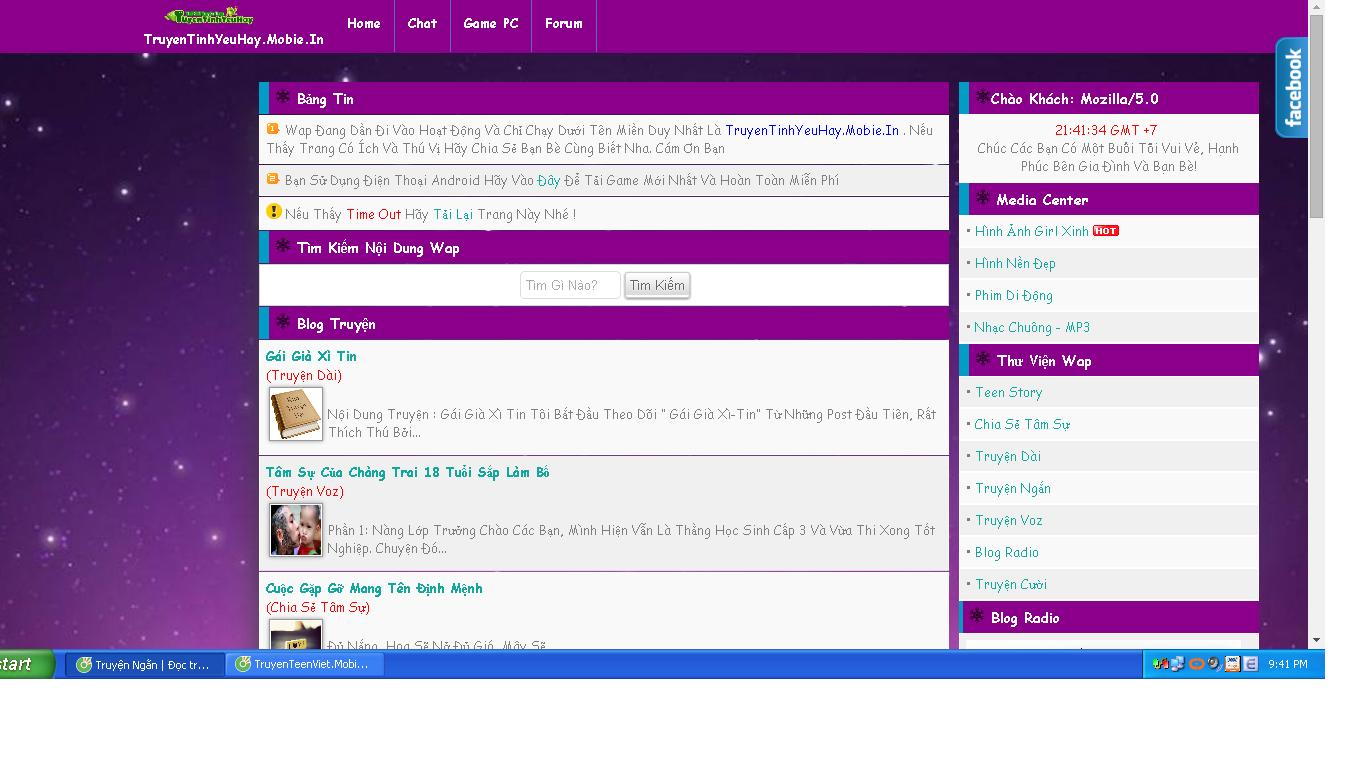This screenshot has height=768, width=1366.
Task: Click the yellow Time Out warning icon
Action: (273, 212)
